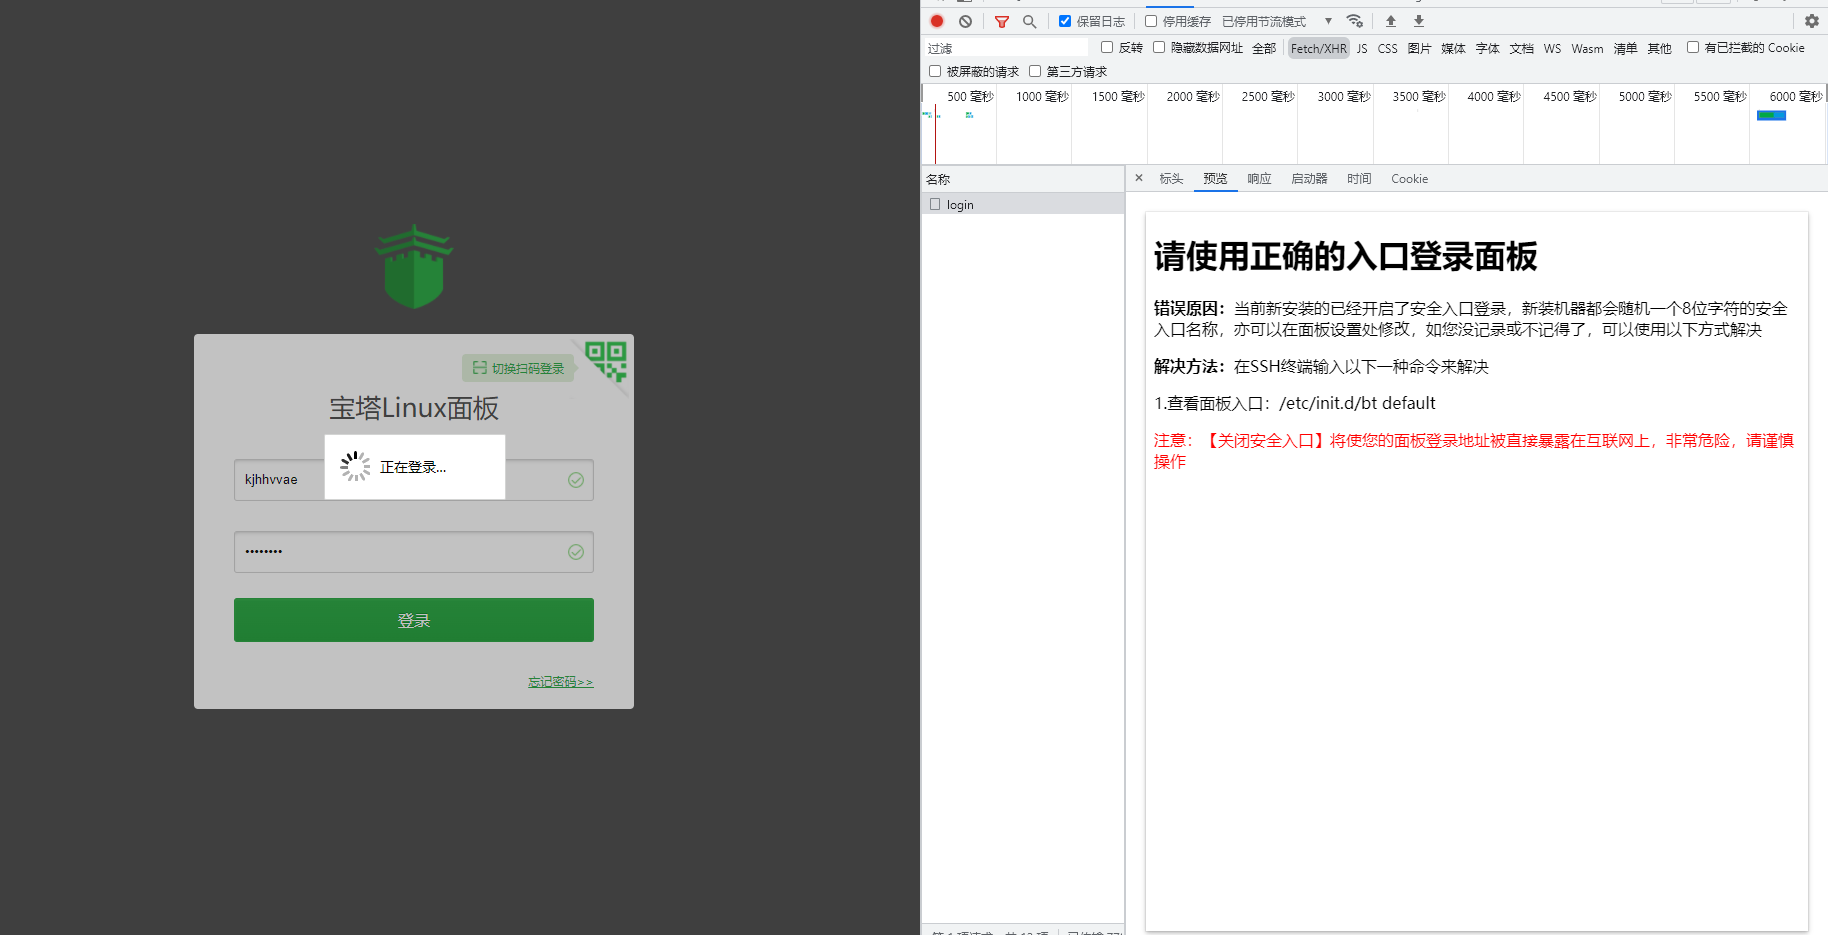Filter requests by 媒体
Image resolution: width=1828 pixels, height=935 pixels.
(1453, 48)
